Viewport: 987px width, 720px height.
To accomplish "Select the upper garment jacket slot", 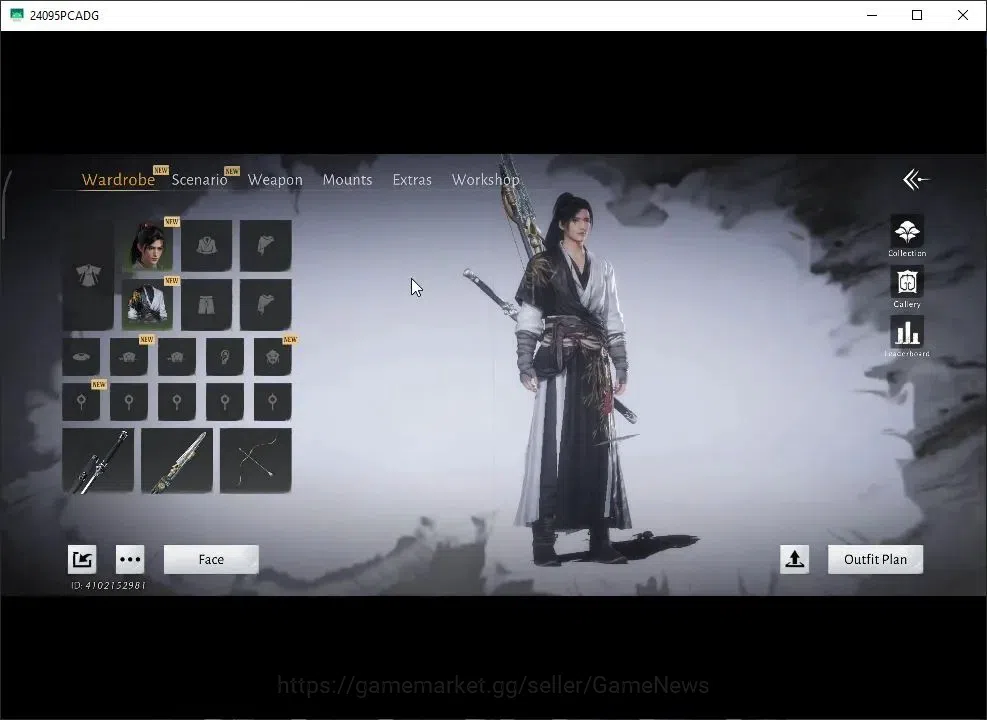I will tap(206, 245).
